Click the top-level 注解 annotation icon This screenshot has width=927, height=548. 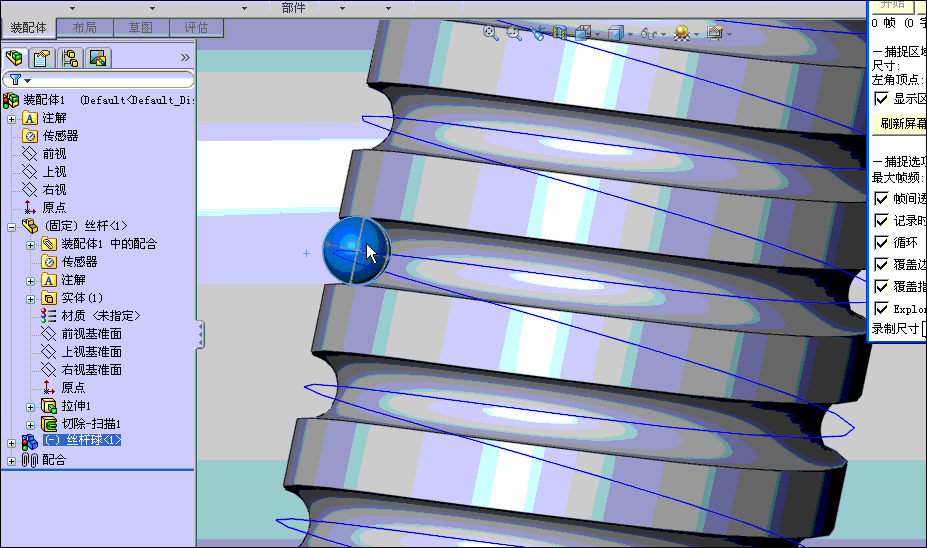coord(30,118)
